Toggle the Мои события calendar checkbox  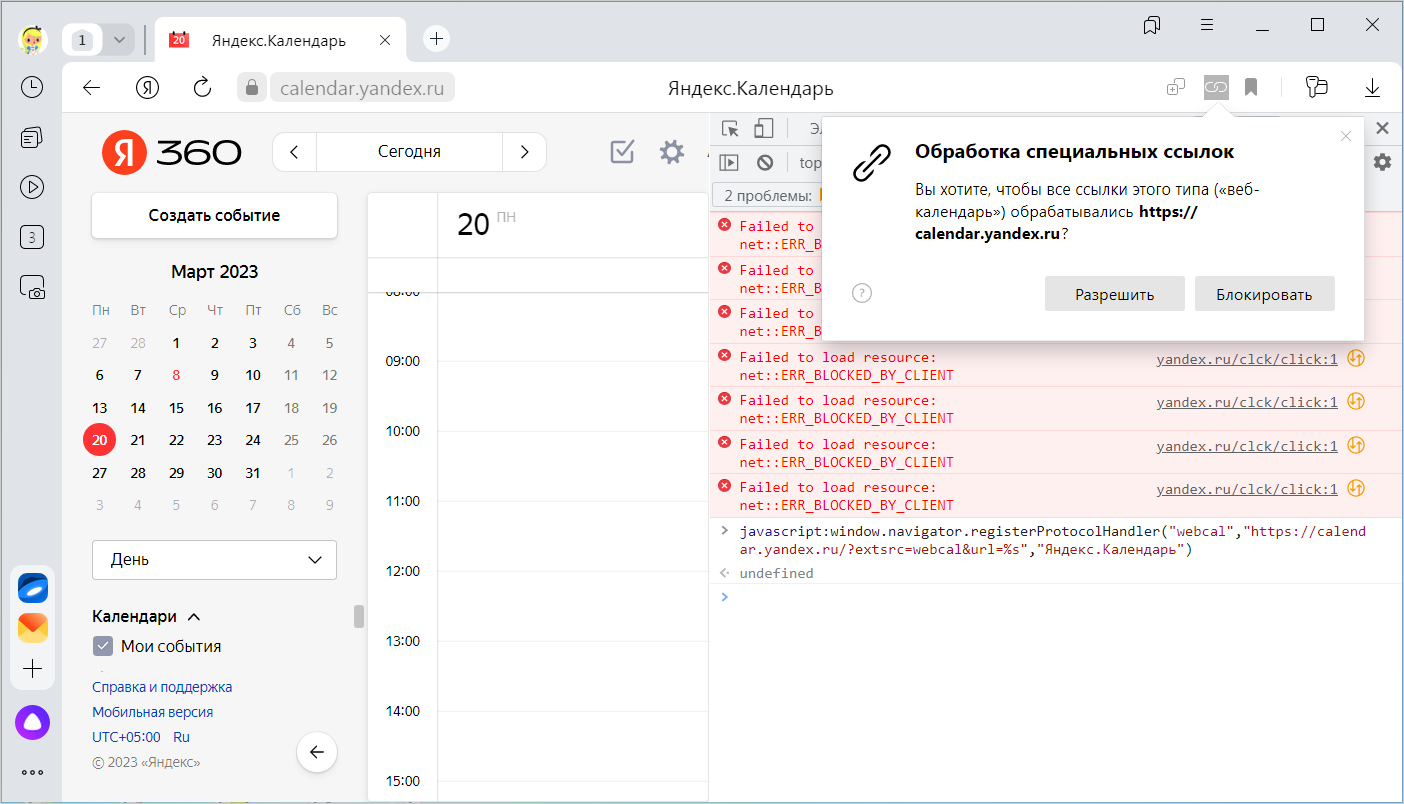point(102,646)
